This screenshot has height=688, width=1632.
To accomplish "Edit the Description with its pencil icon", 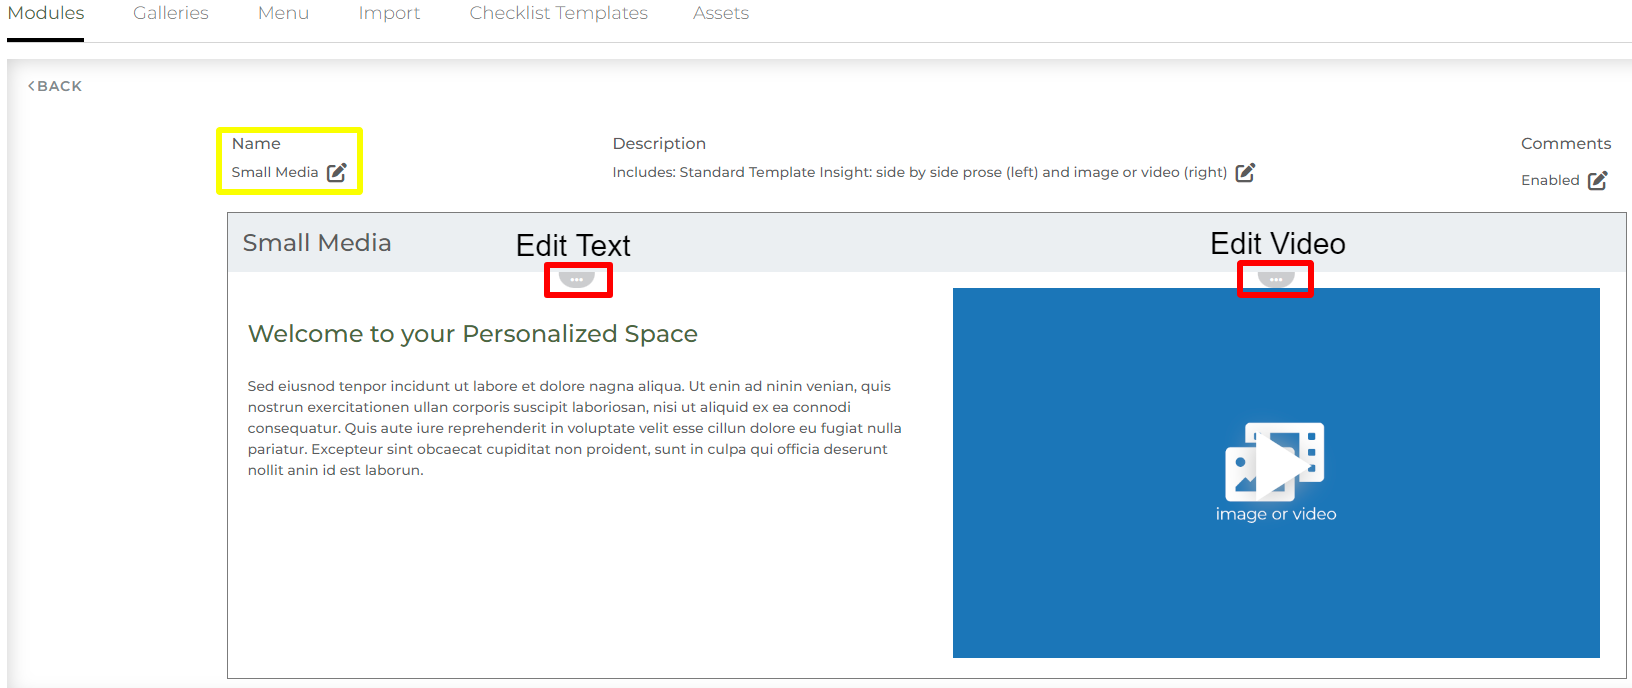I will 1245,172.
